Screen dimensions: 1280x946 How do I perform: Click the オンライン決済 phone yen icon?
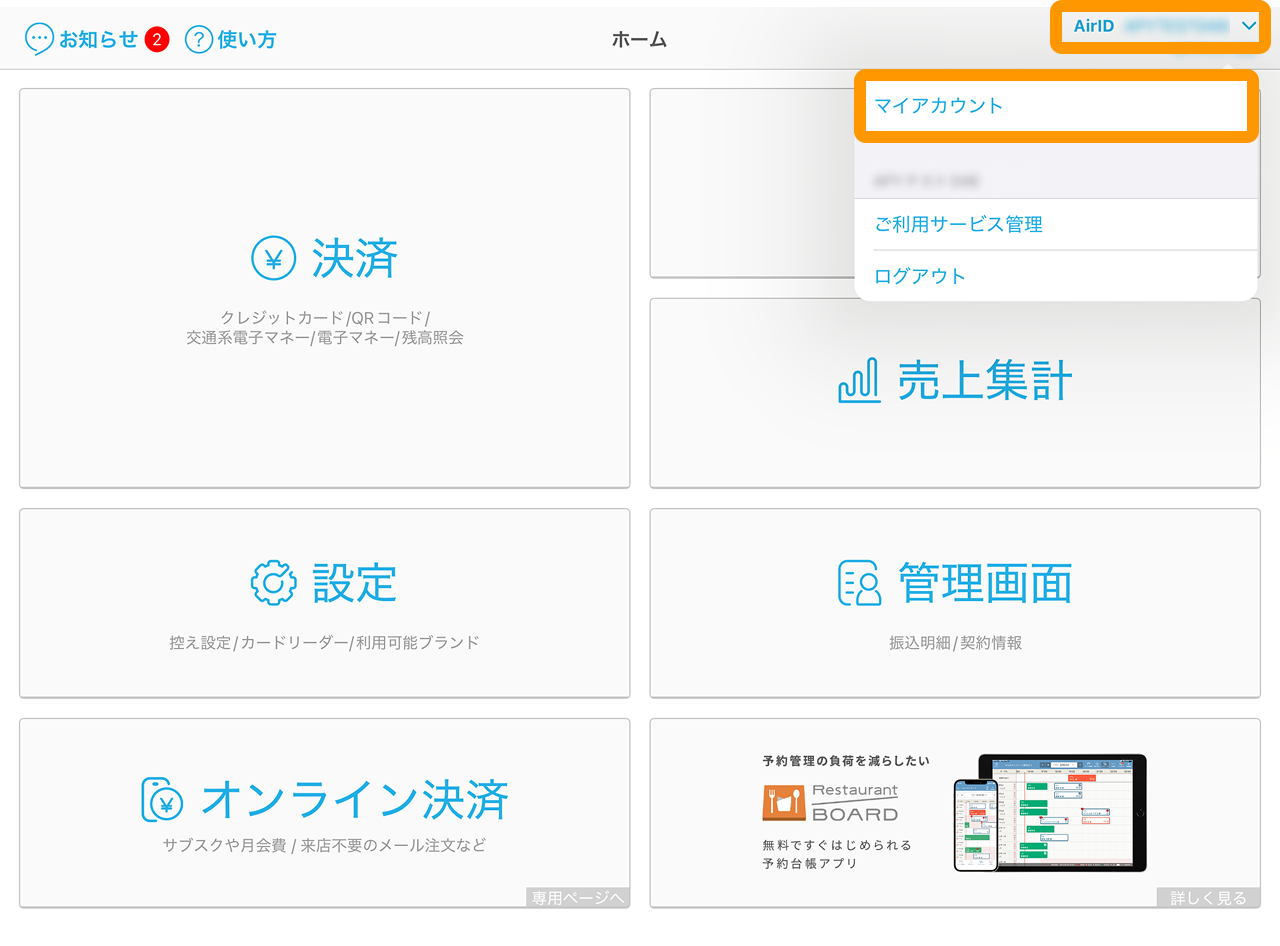(162, 799)
